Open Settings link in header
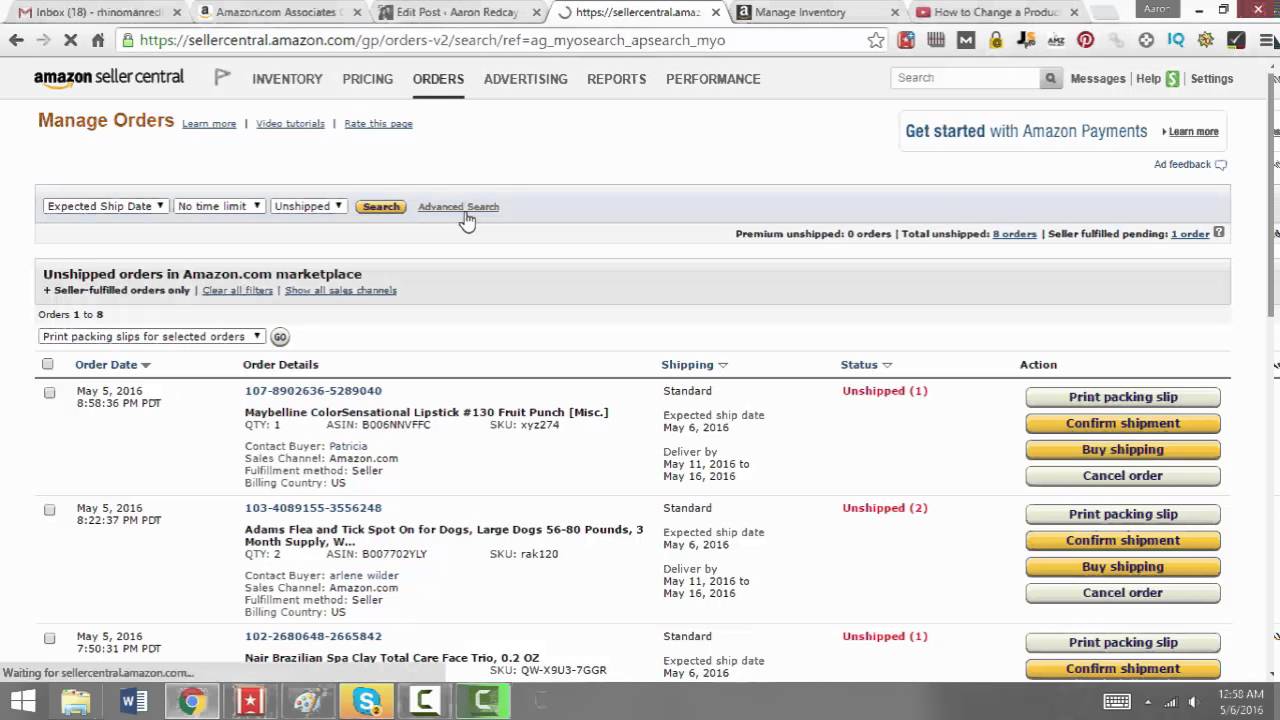This screenshot has height=720, width=1280. pos(1212,79)
